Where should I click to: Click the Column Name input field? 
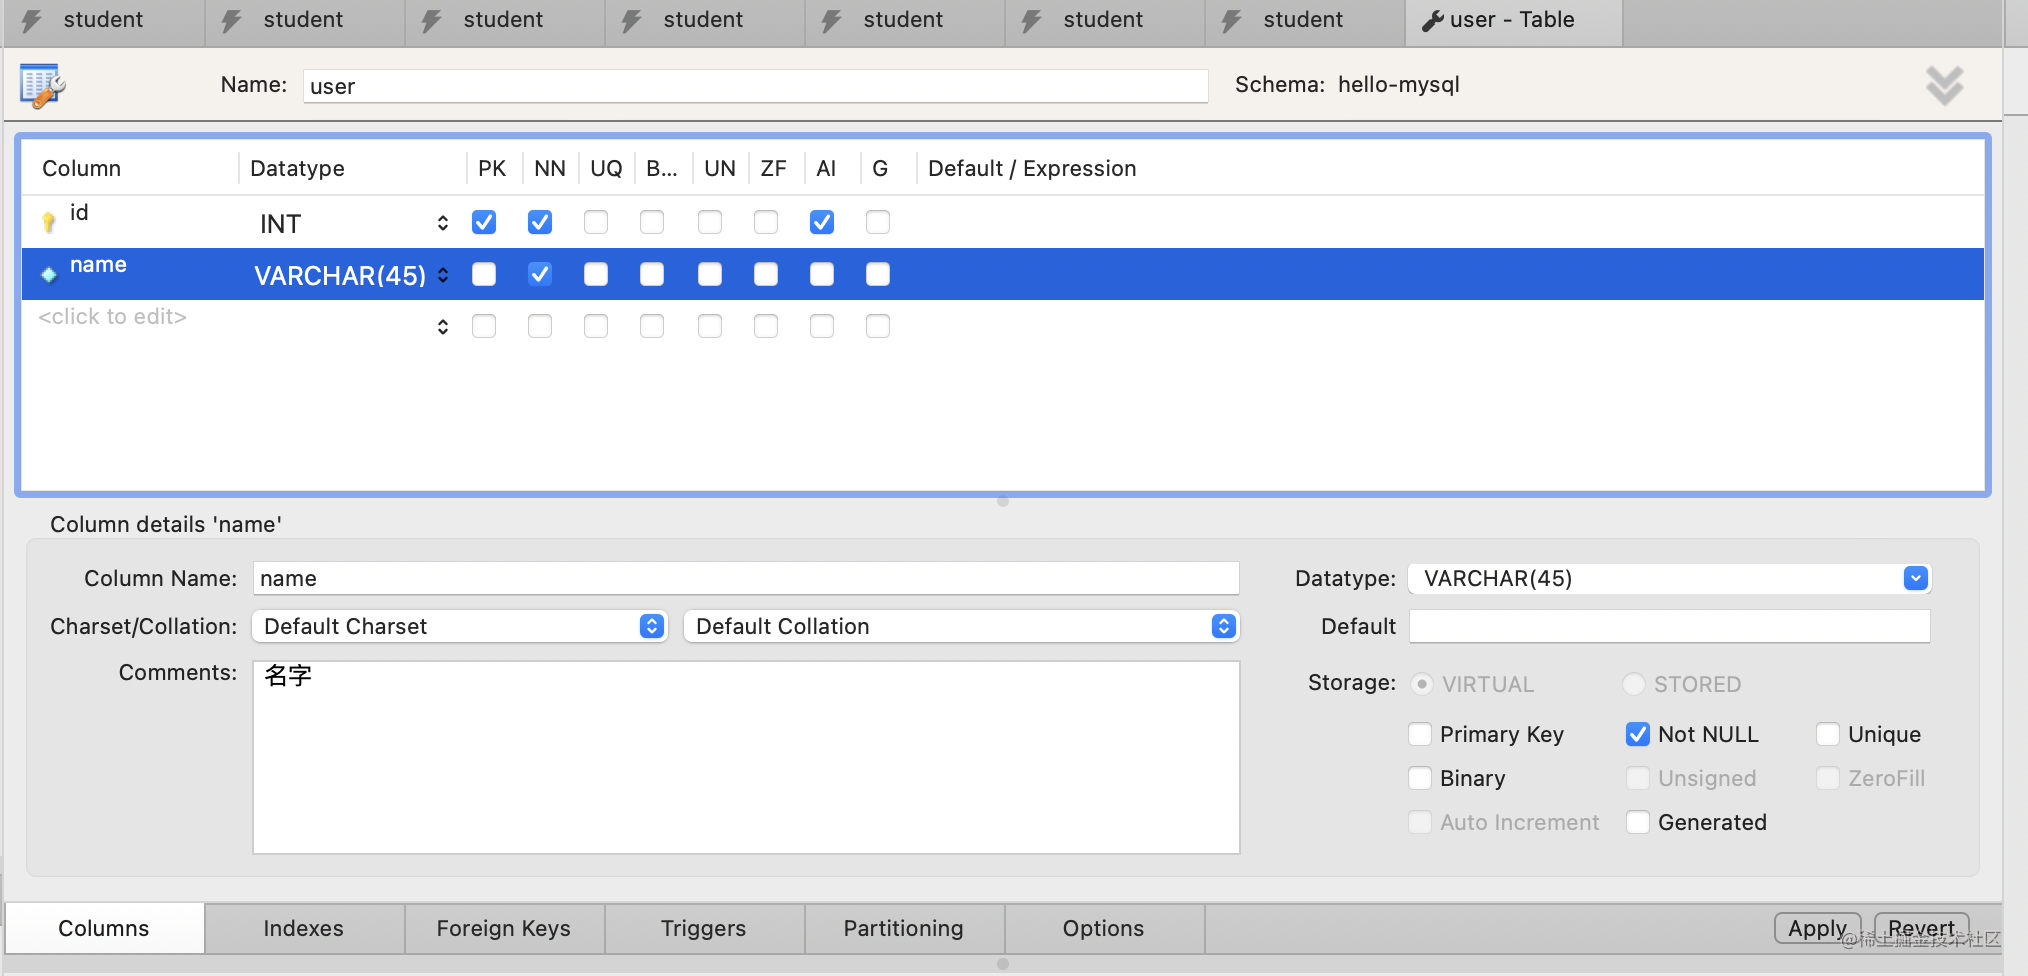click(x=746, y=578)
